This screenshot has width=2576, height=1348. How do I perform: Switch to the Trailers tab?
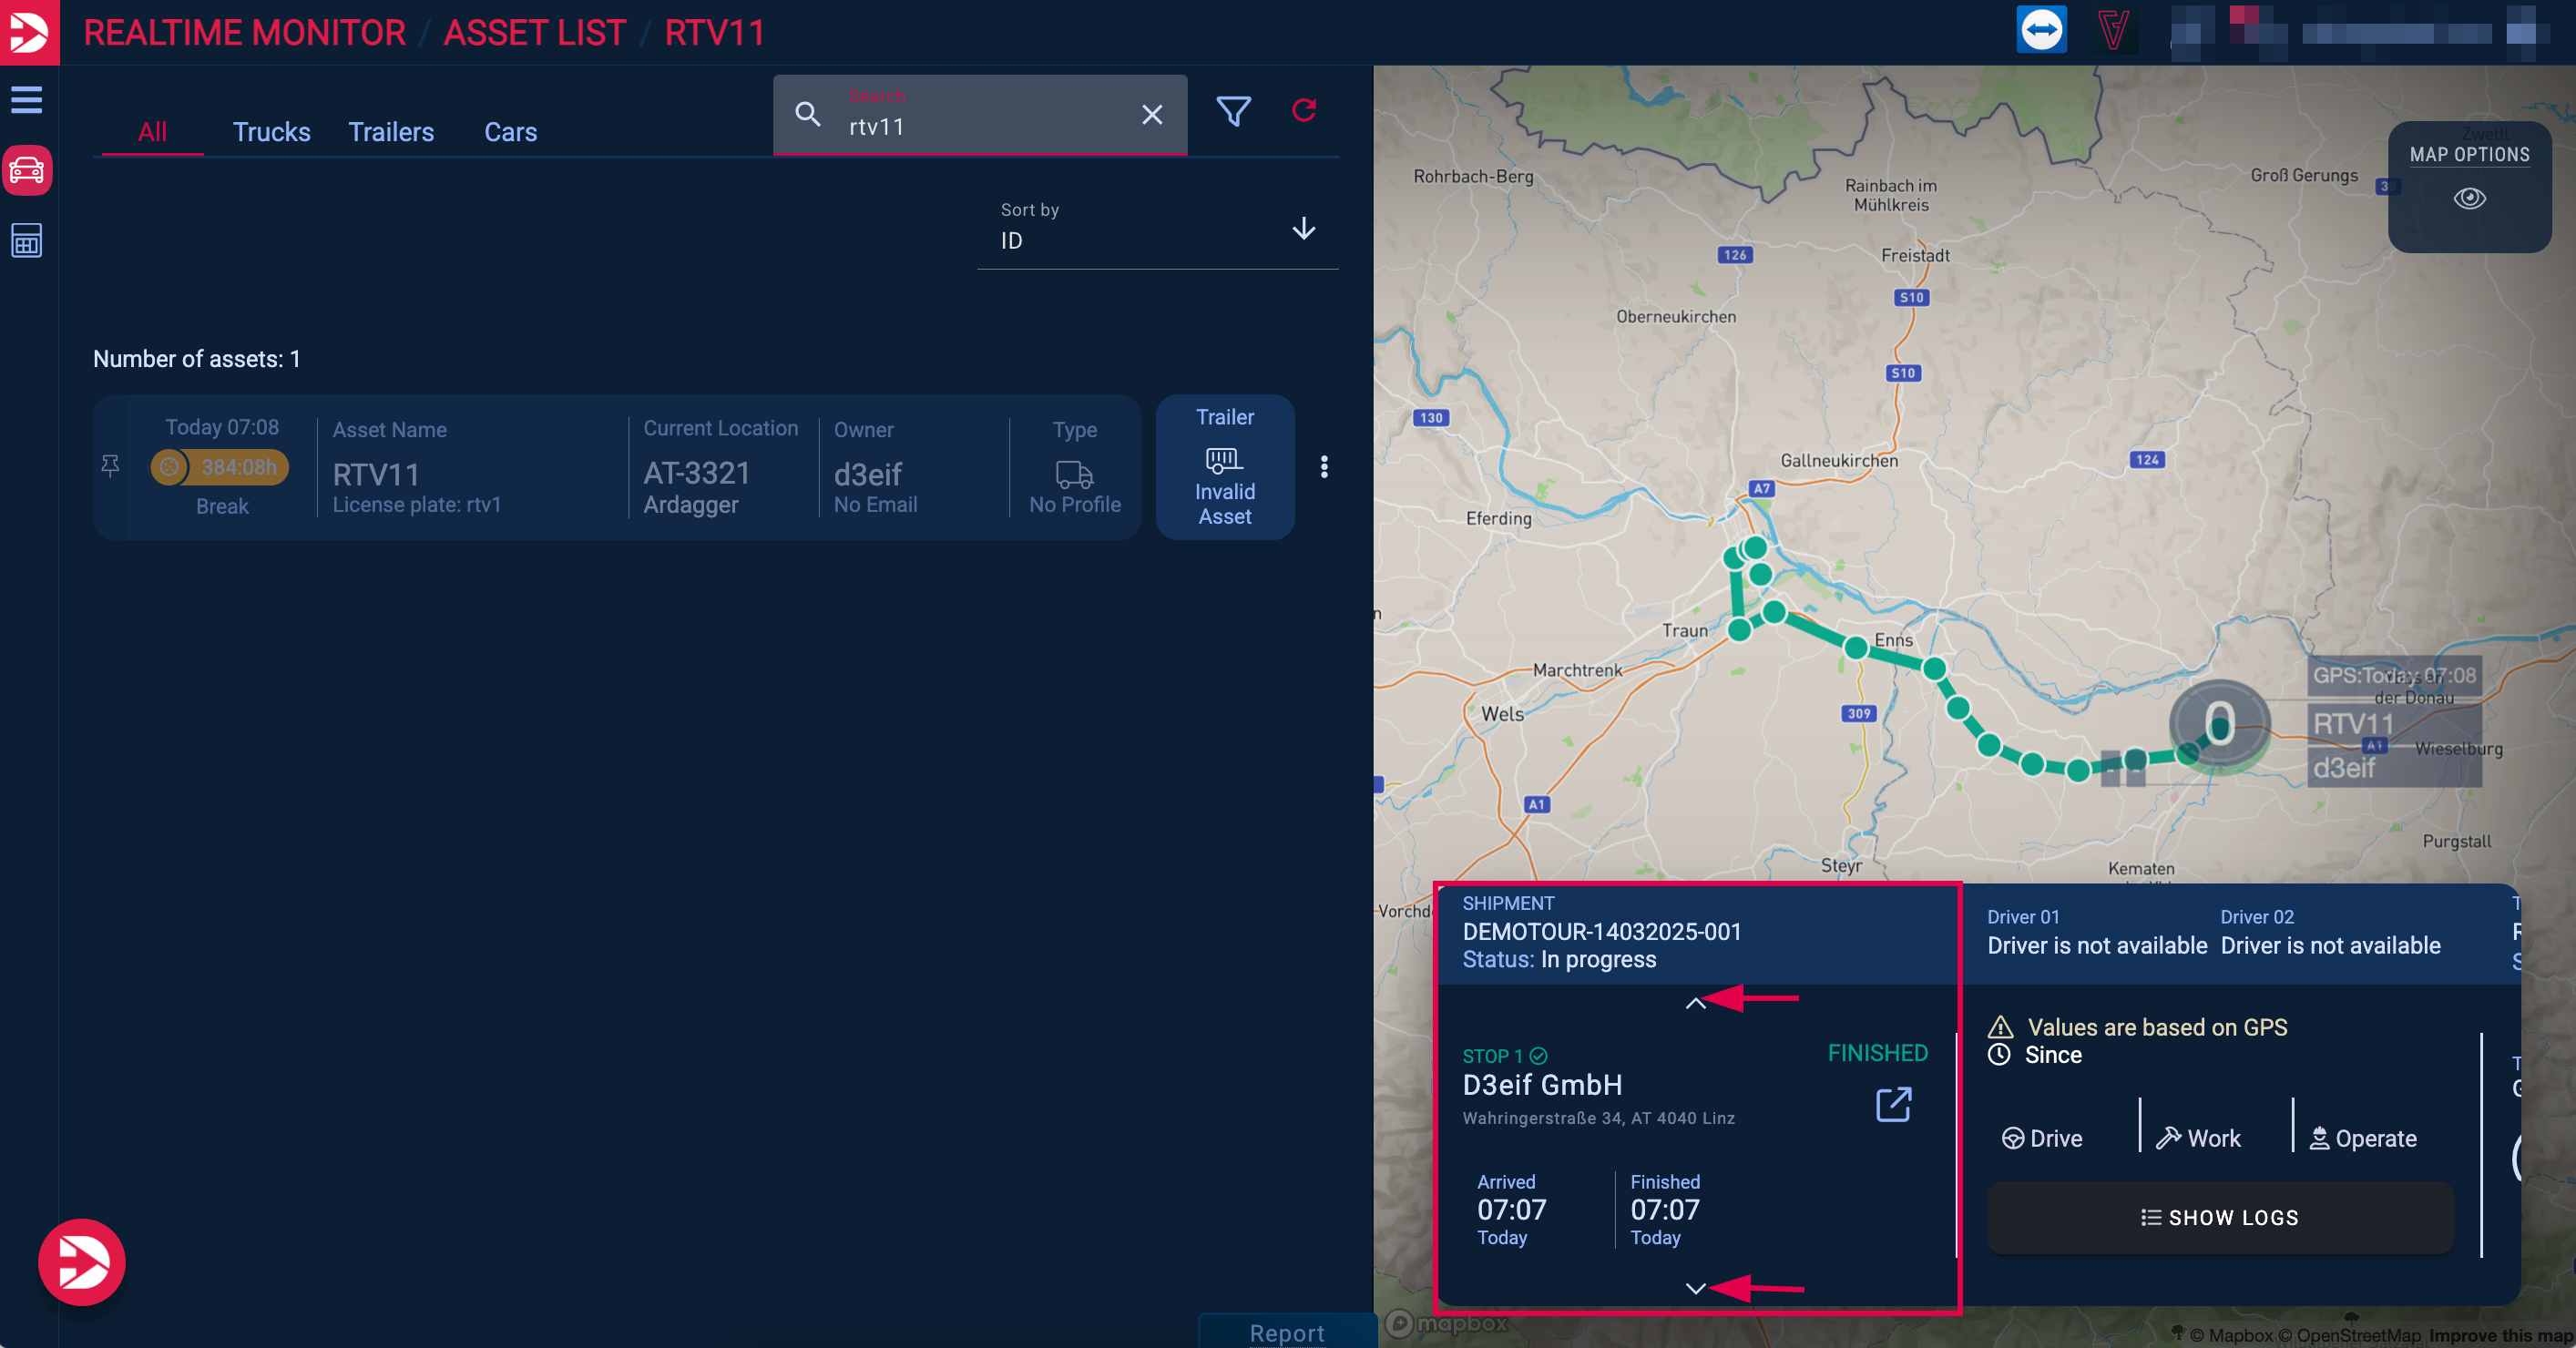[391, 132]
